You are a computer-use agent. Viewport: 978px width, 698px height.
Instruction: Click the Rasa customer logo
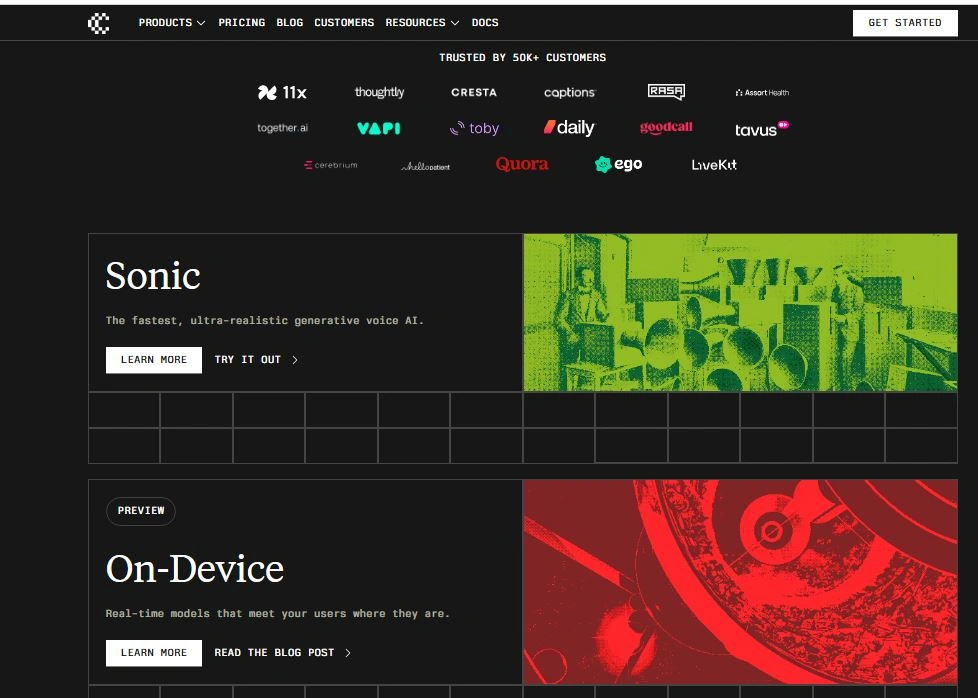click(x=666, y=92)
